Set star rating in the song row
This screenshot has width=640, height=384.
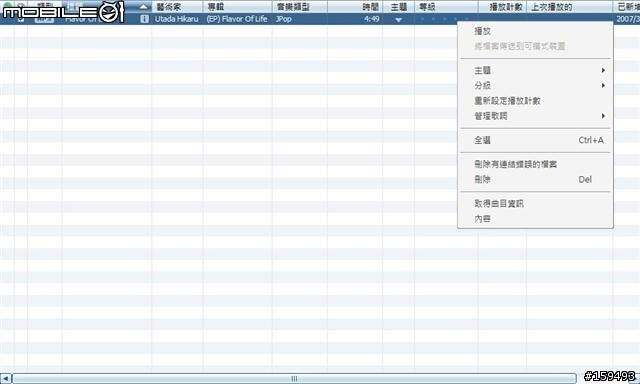445,19
